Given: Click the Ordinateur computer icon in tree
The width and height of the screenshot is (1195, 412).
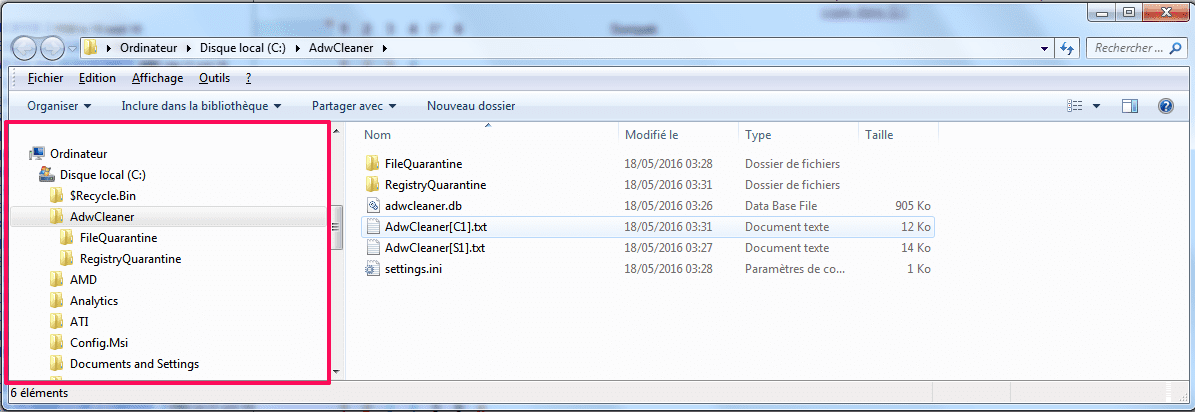Looking at the screenshot, I should coord(36,153).
